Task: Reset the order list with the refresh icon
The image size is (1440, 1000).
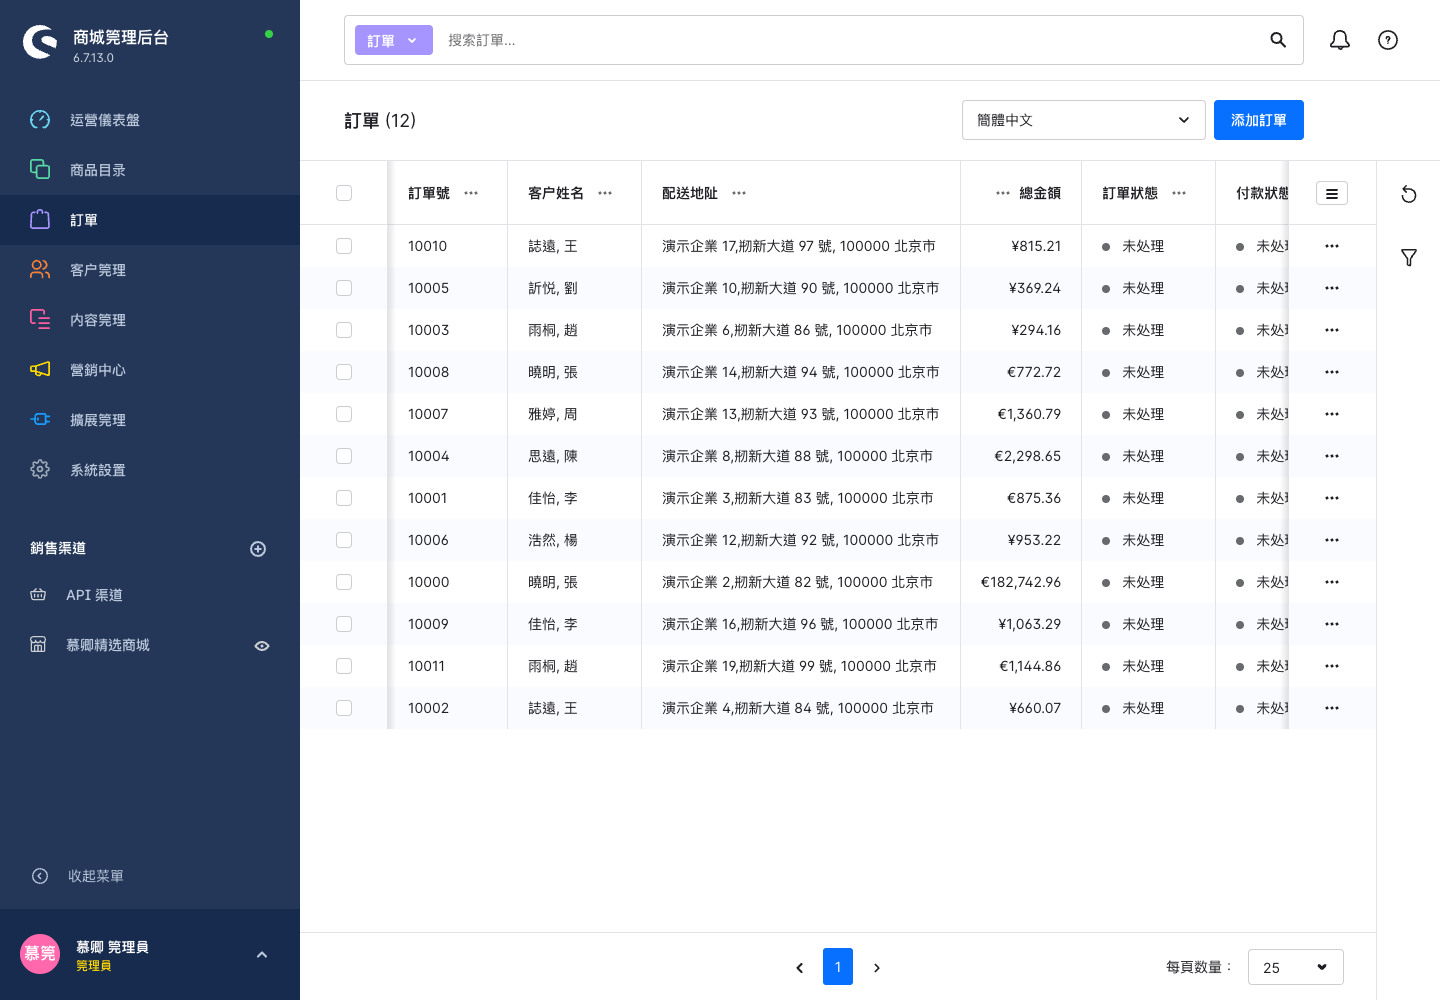Action: pos(1409,194)
